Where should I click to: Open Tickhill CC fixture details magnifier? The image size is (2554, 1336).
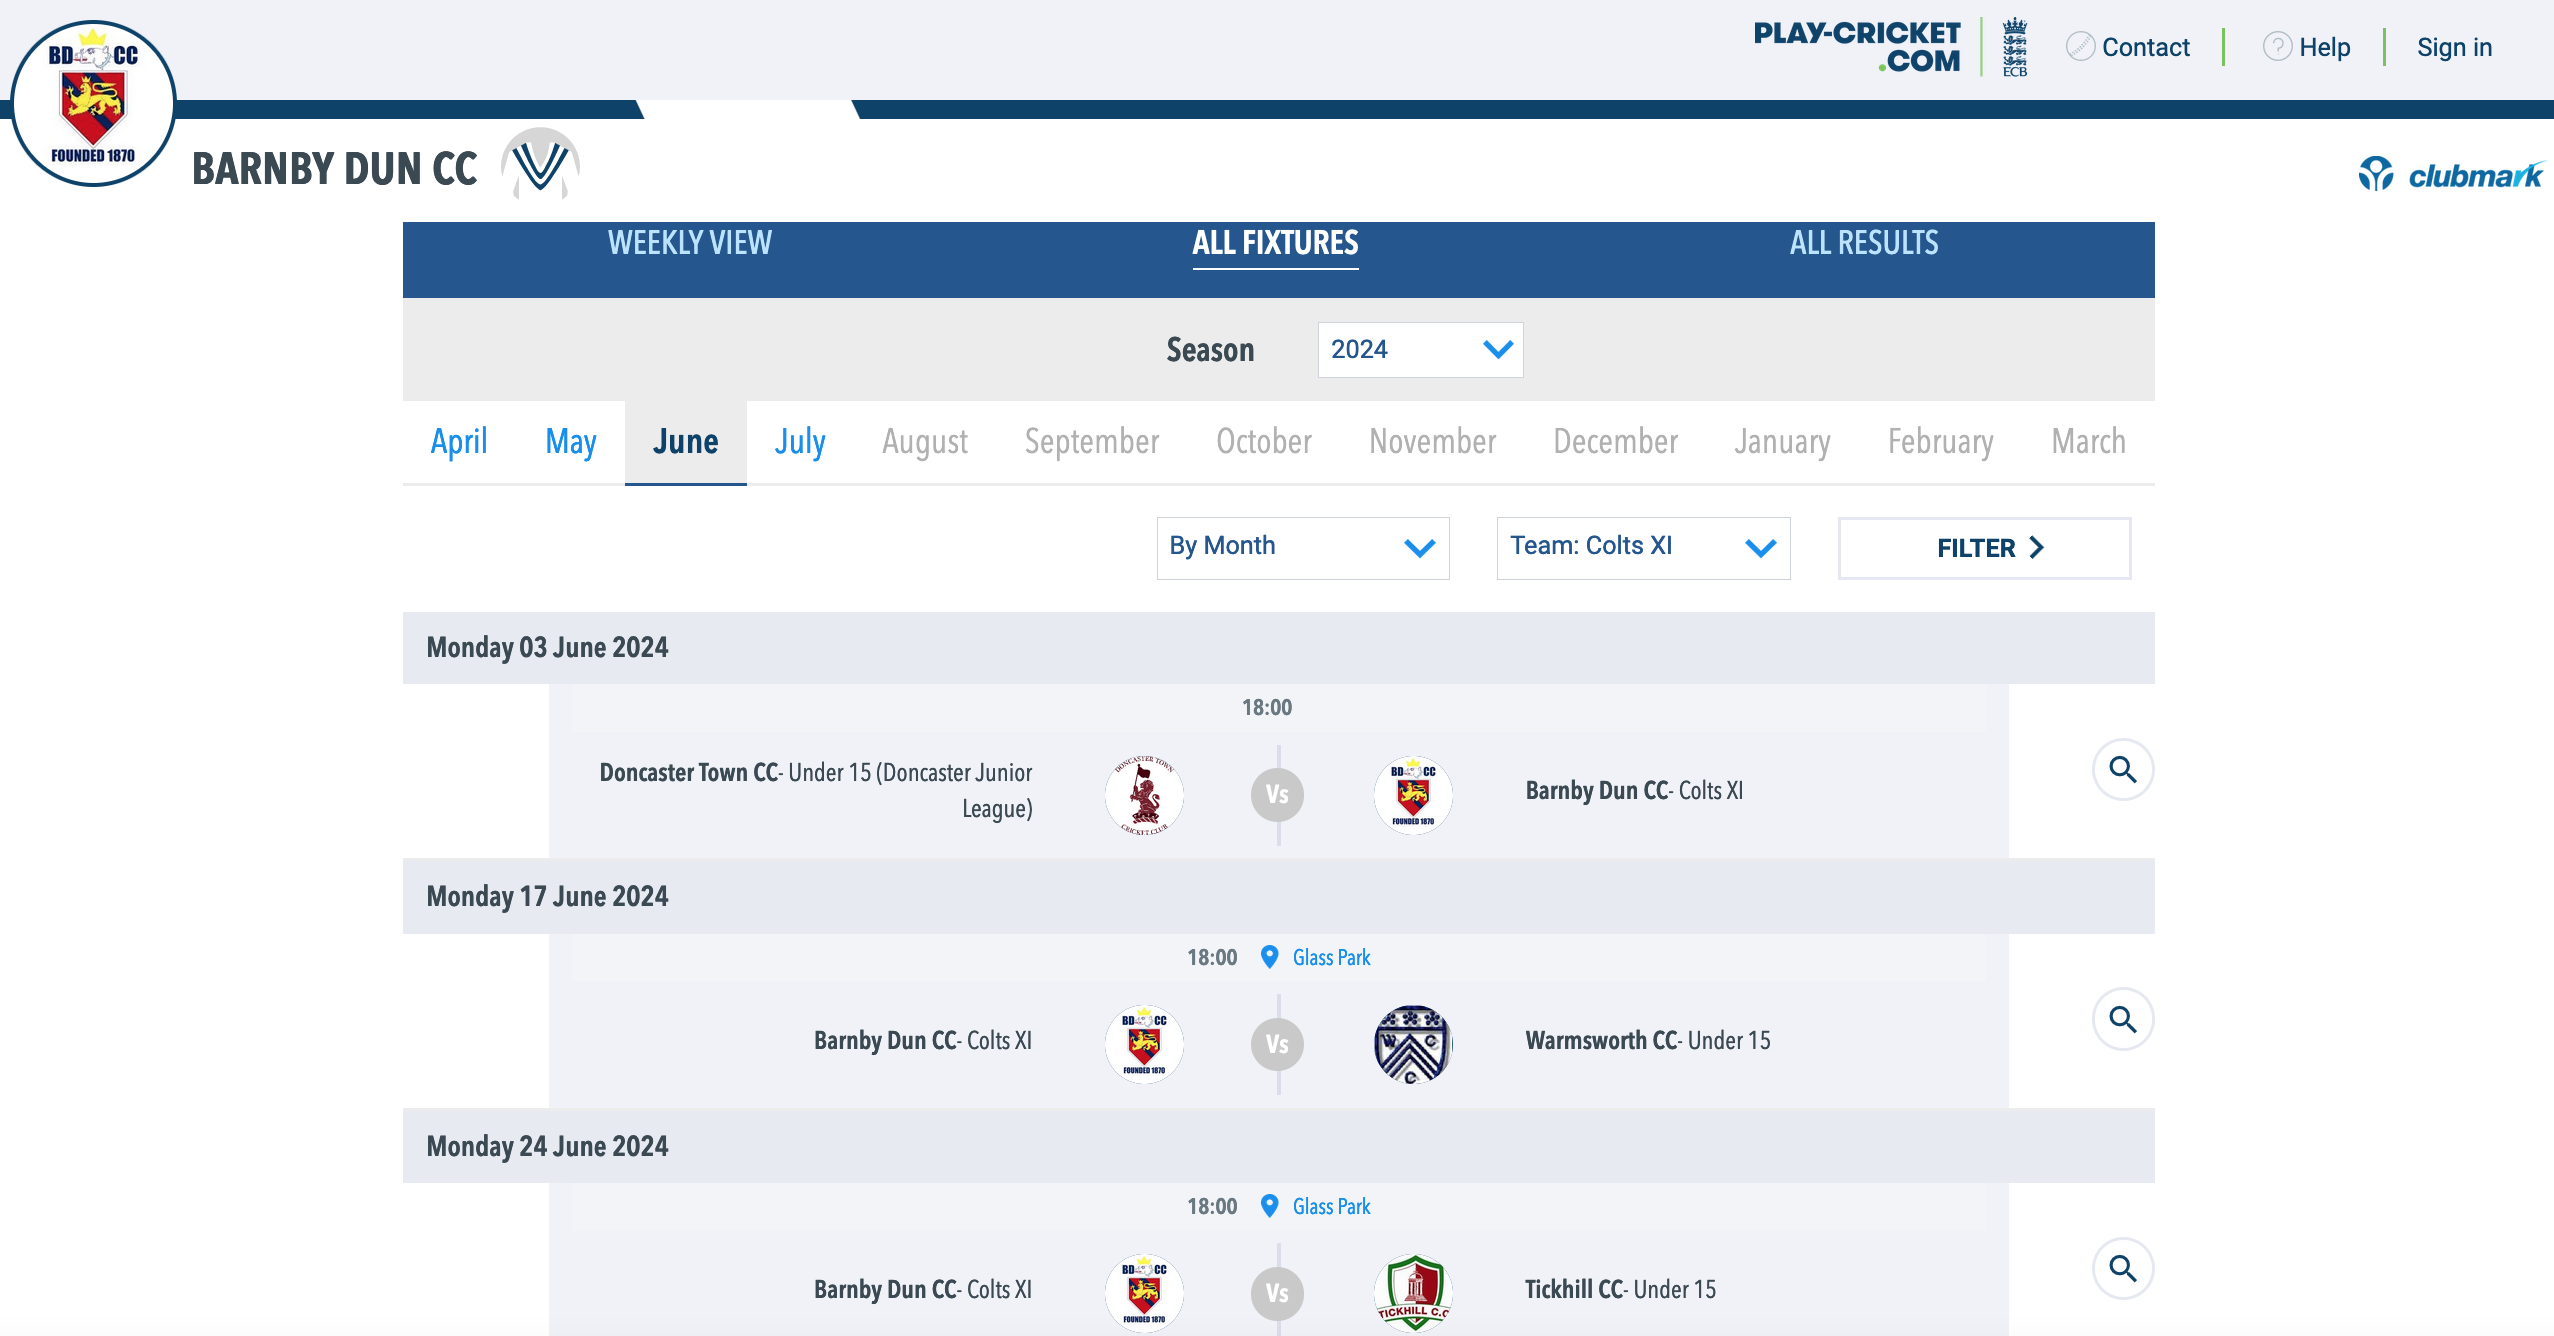[2122, 1269]
